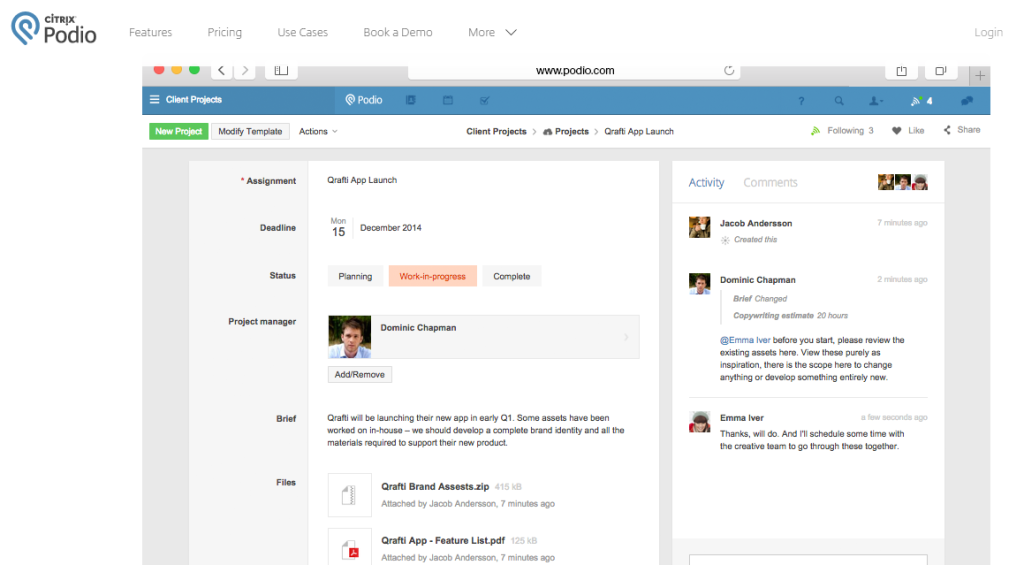This screenshot has height=565, width=1024.
Task: Open the calendar icon in blue bar
Action: click(448, 100)
